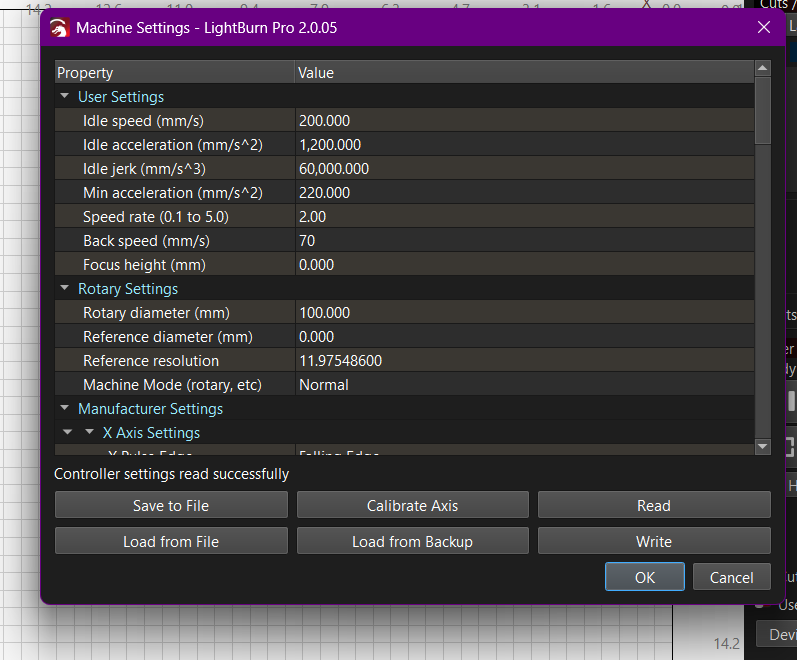Click the Rotary diameter value cell
The image size is (797, 660).
pyautogui.click(x=523, y=313)
